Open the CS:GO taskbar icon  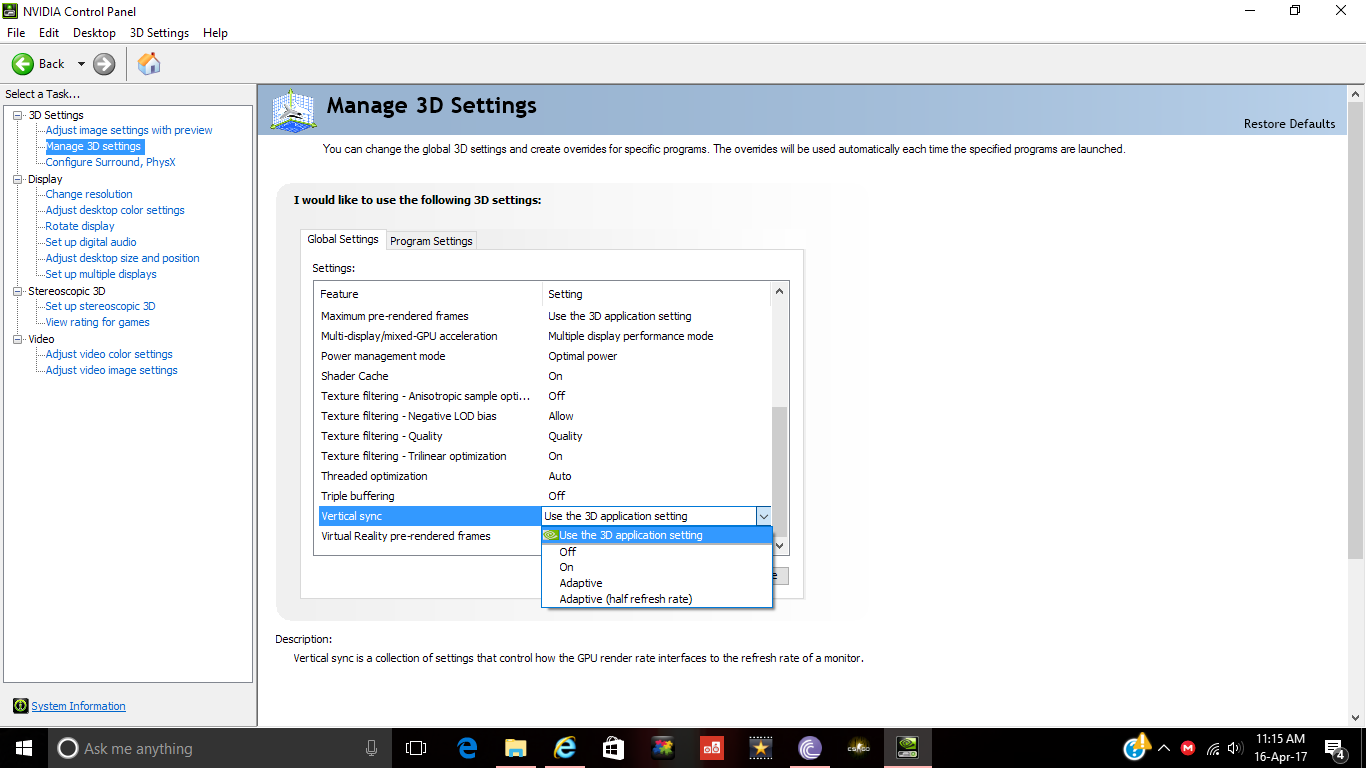pos(859,748)
